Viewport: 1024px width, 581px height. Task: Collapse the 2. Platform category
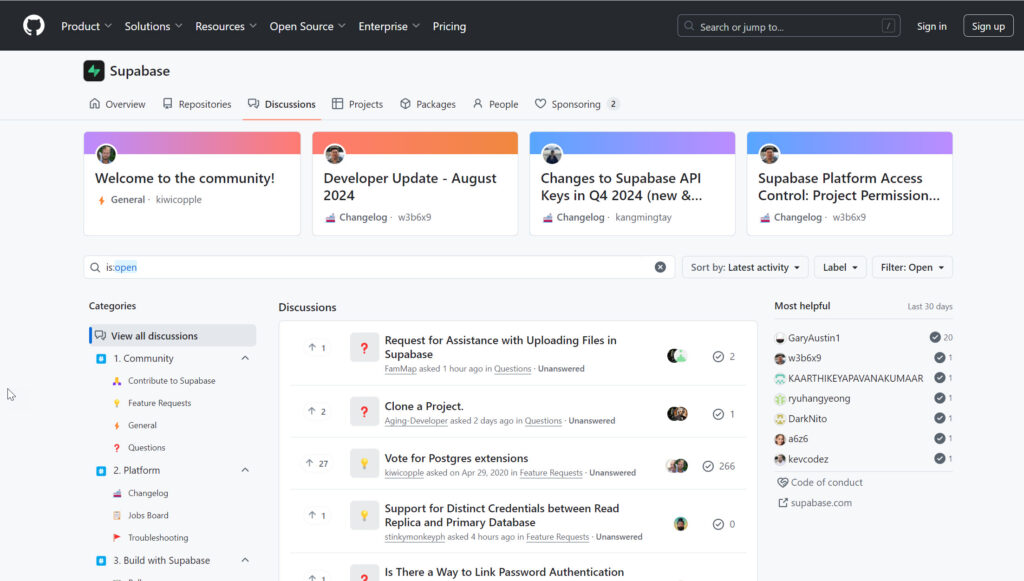coord(245,470)
